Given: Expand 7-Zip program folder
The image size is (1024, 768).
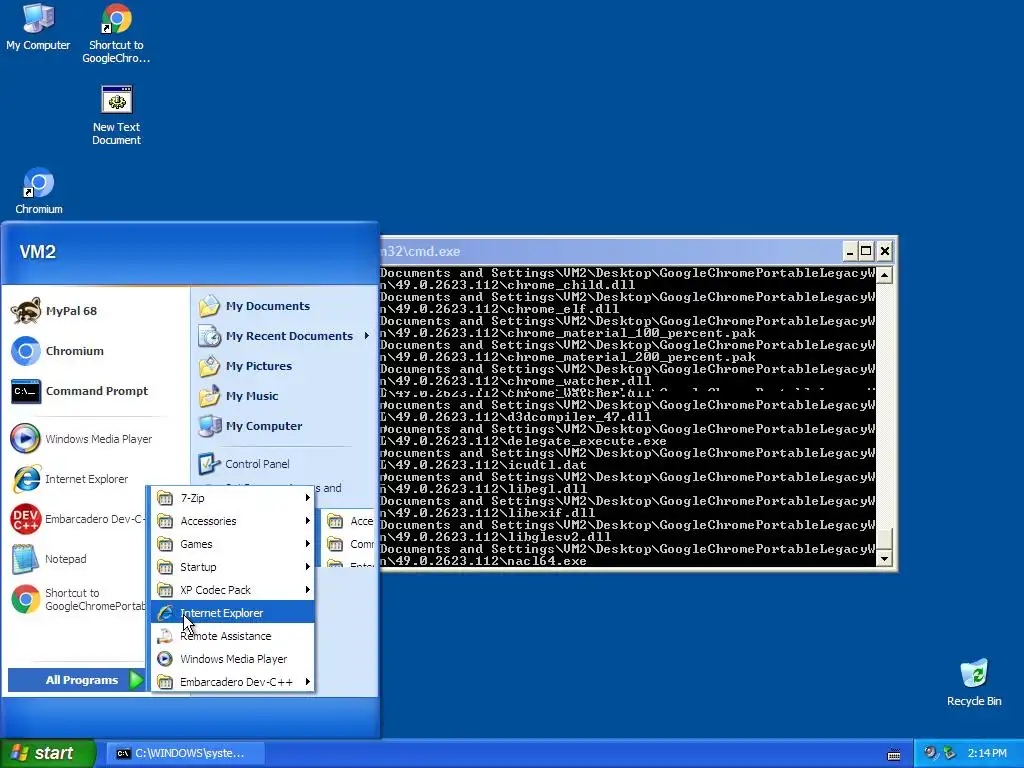Looking at the screenshot, I should 233,498.
